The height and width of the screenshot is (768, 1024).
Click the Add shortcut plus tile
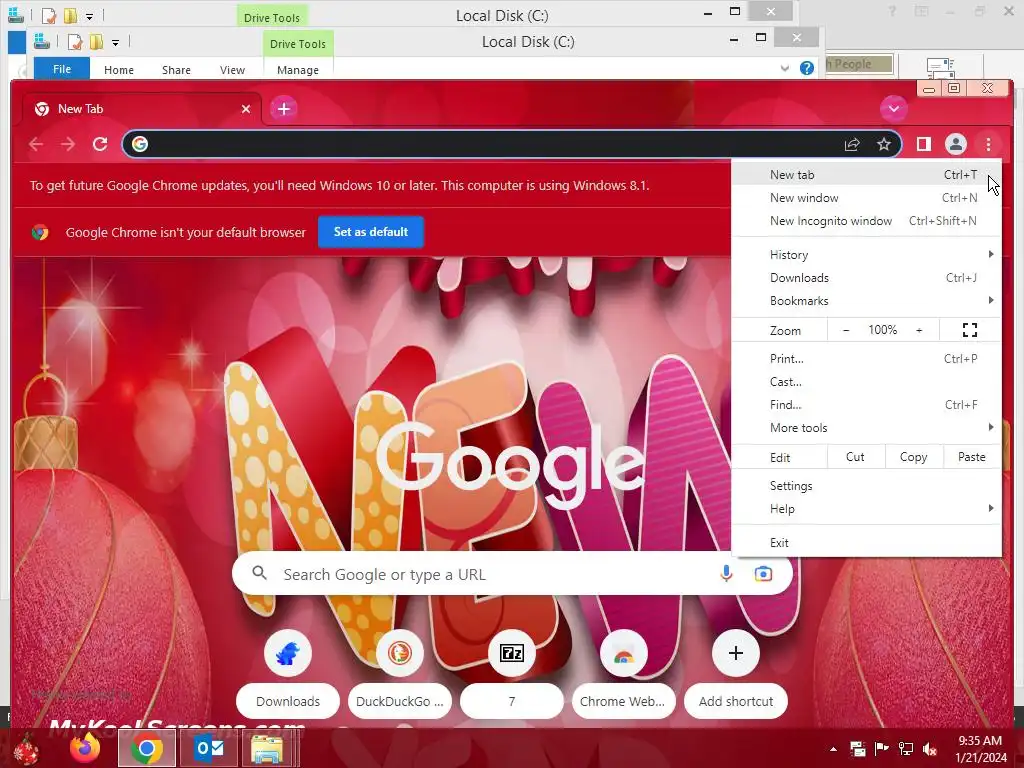[736, 673]
